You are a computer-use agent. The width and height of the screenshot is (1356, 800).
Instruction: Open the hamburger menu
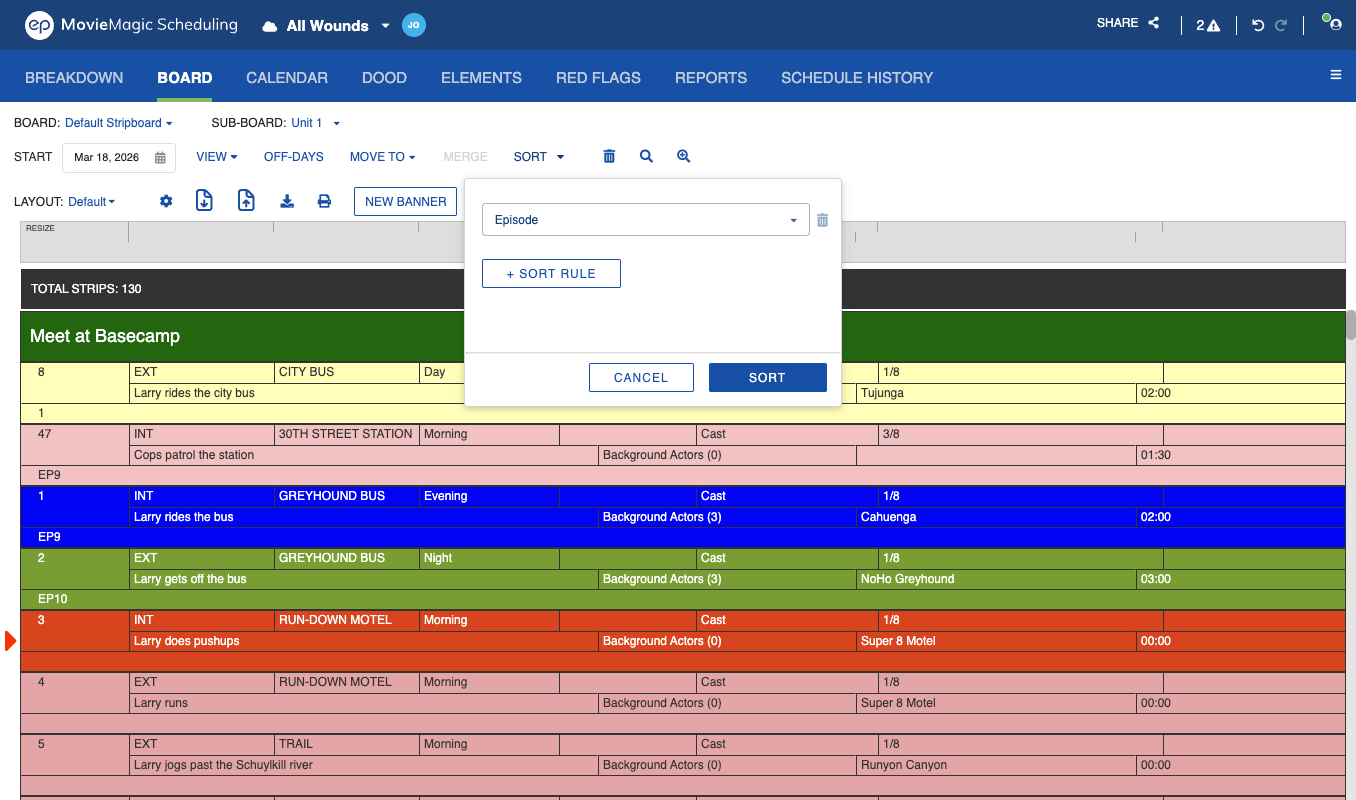[1335, 75]
